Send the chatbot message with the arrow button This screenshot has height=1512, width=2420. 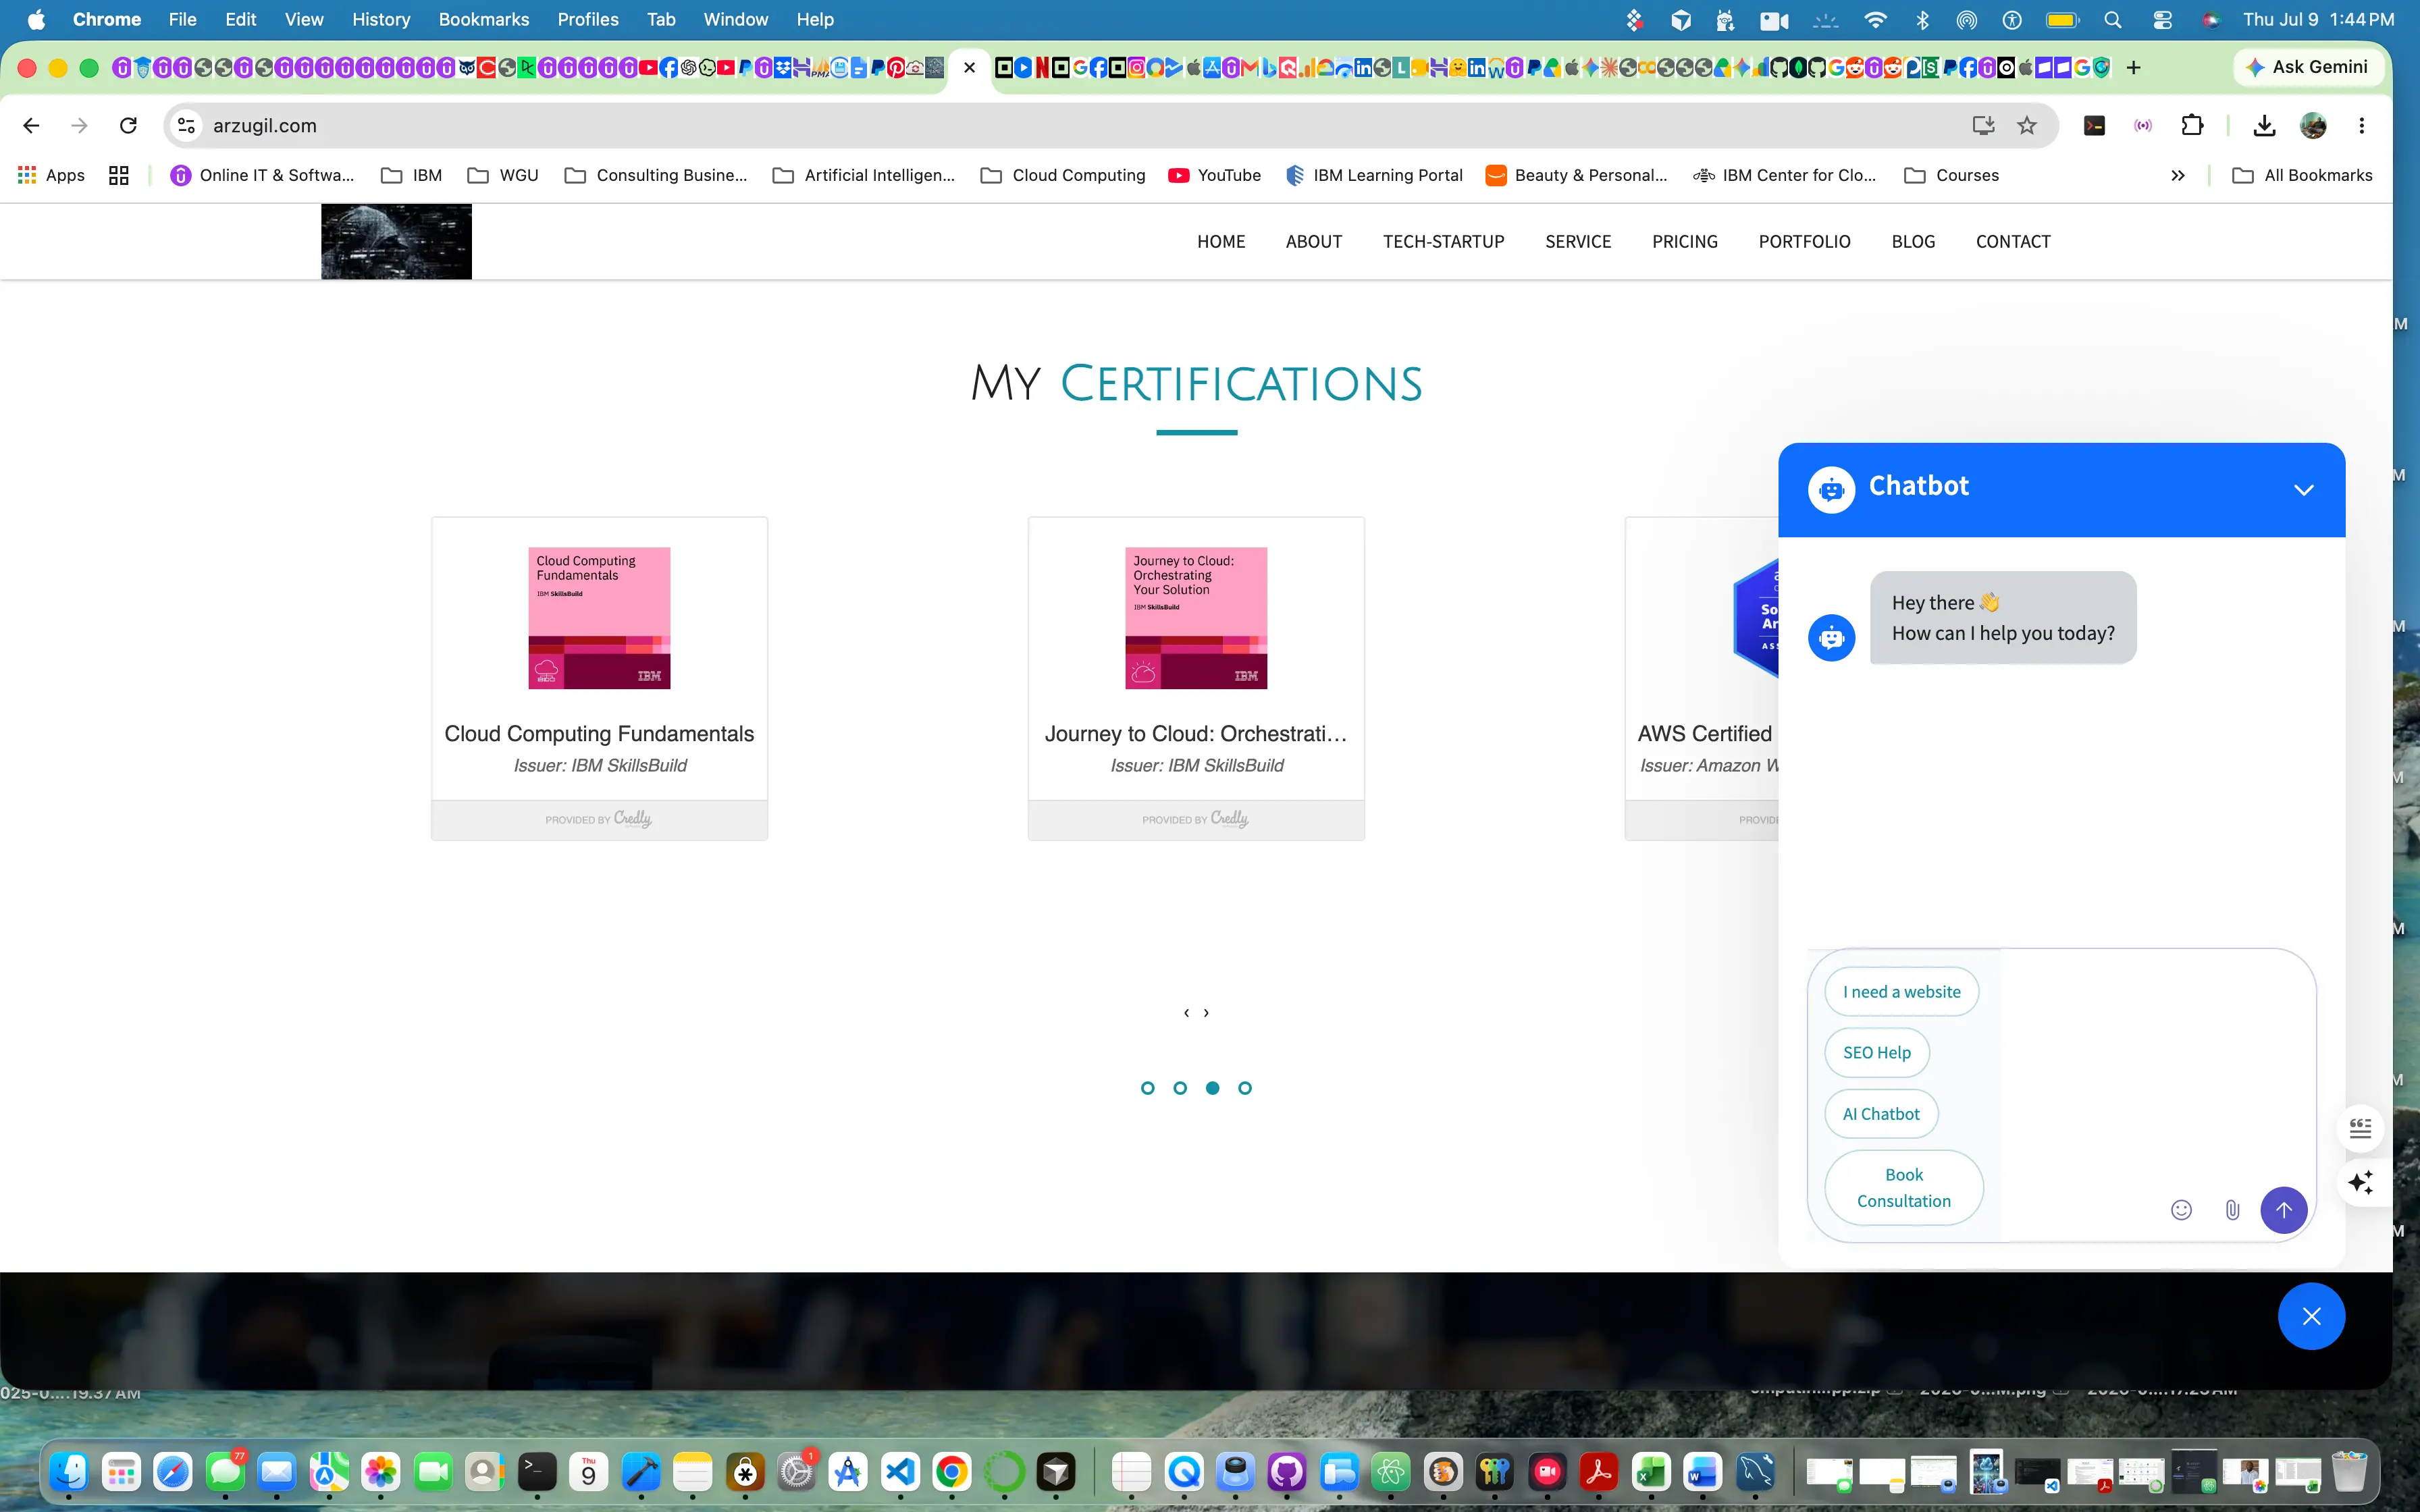point(2284,1210)
